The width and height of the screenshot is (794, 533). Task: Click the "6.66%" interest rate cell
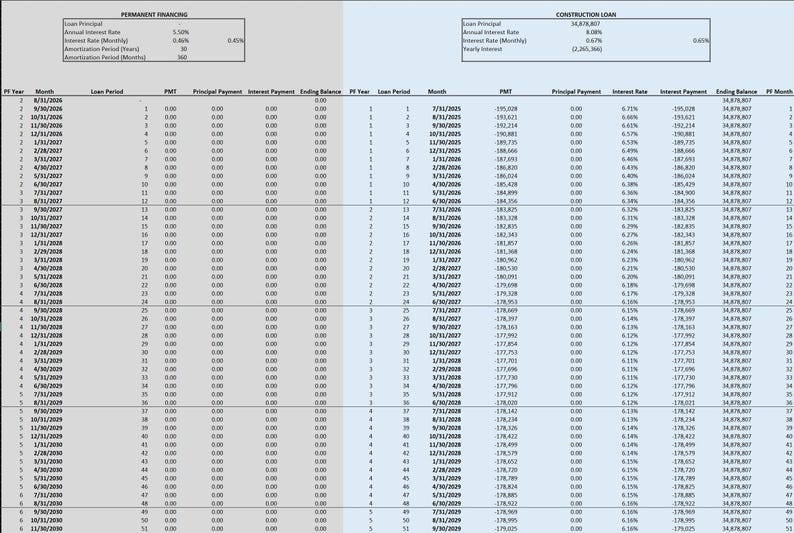630,117
